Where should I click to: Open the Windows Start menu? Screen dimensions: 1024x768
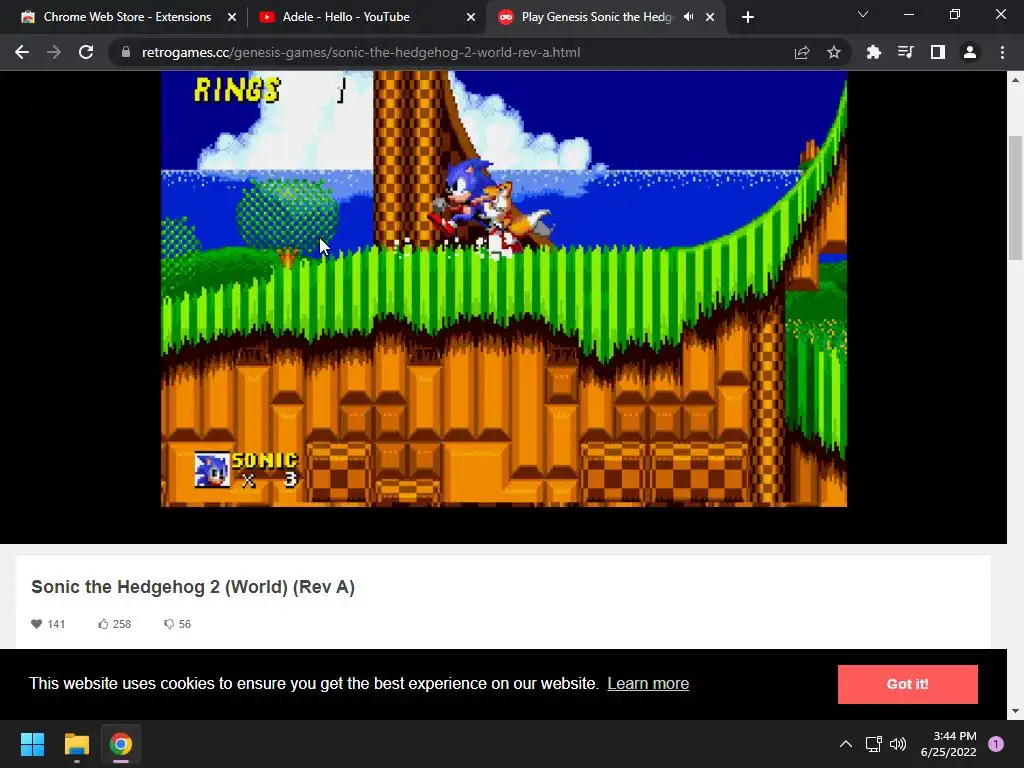32,744
